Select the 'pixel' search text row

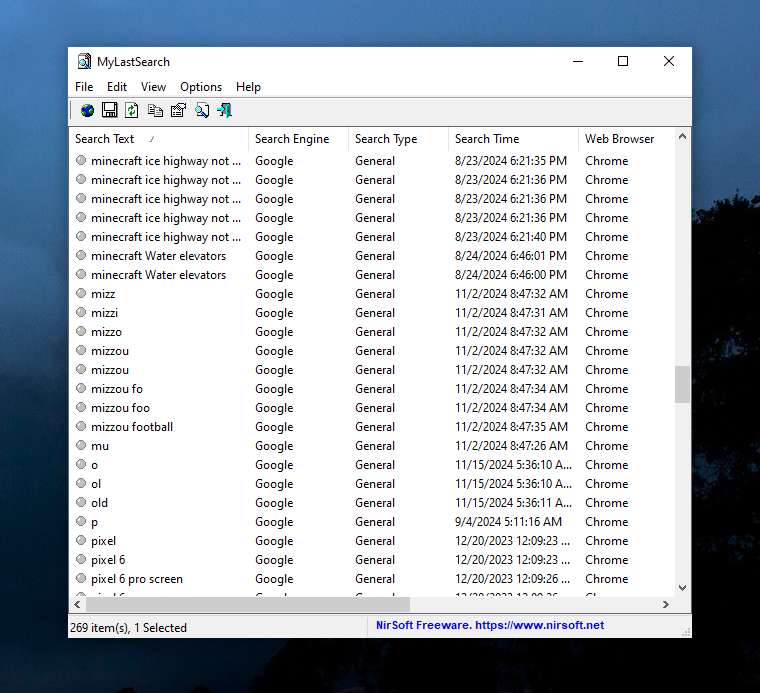click(x=372, y=540)
